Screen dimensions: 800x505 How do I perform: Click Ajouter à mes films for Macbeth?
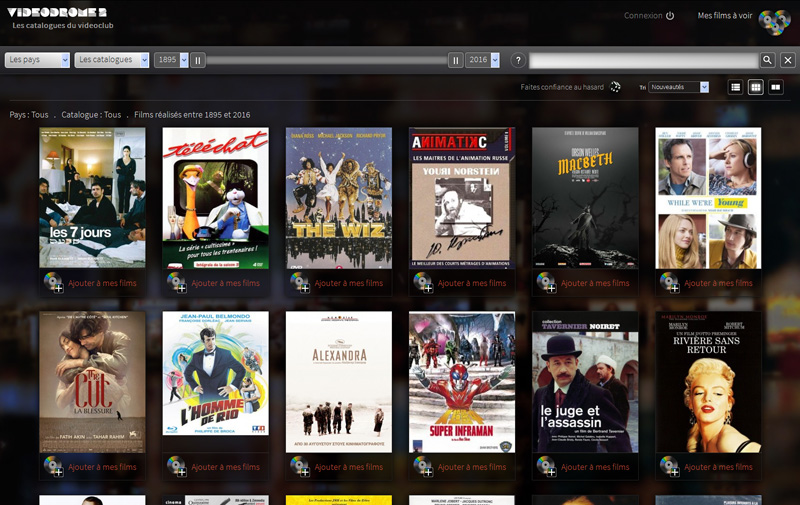click(x=595, y=283)
